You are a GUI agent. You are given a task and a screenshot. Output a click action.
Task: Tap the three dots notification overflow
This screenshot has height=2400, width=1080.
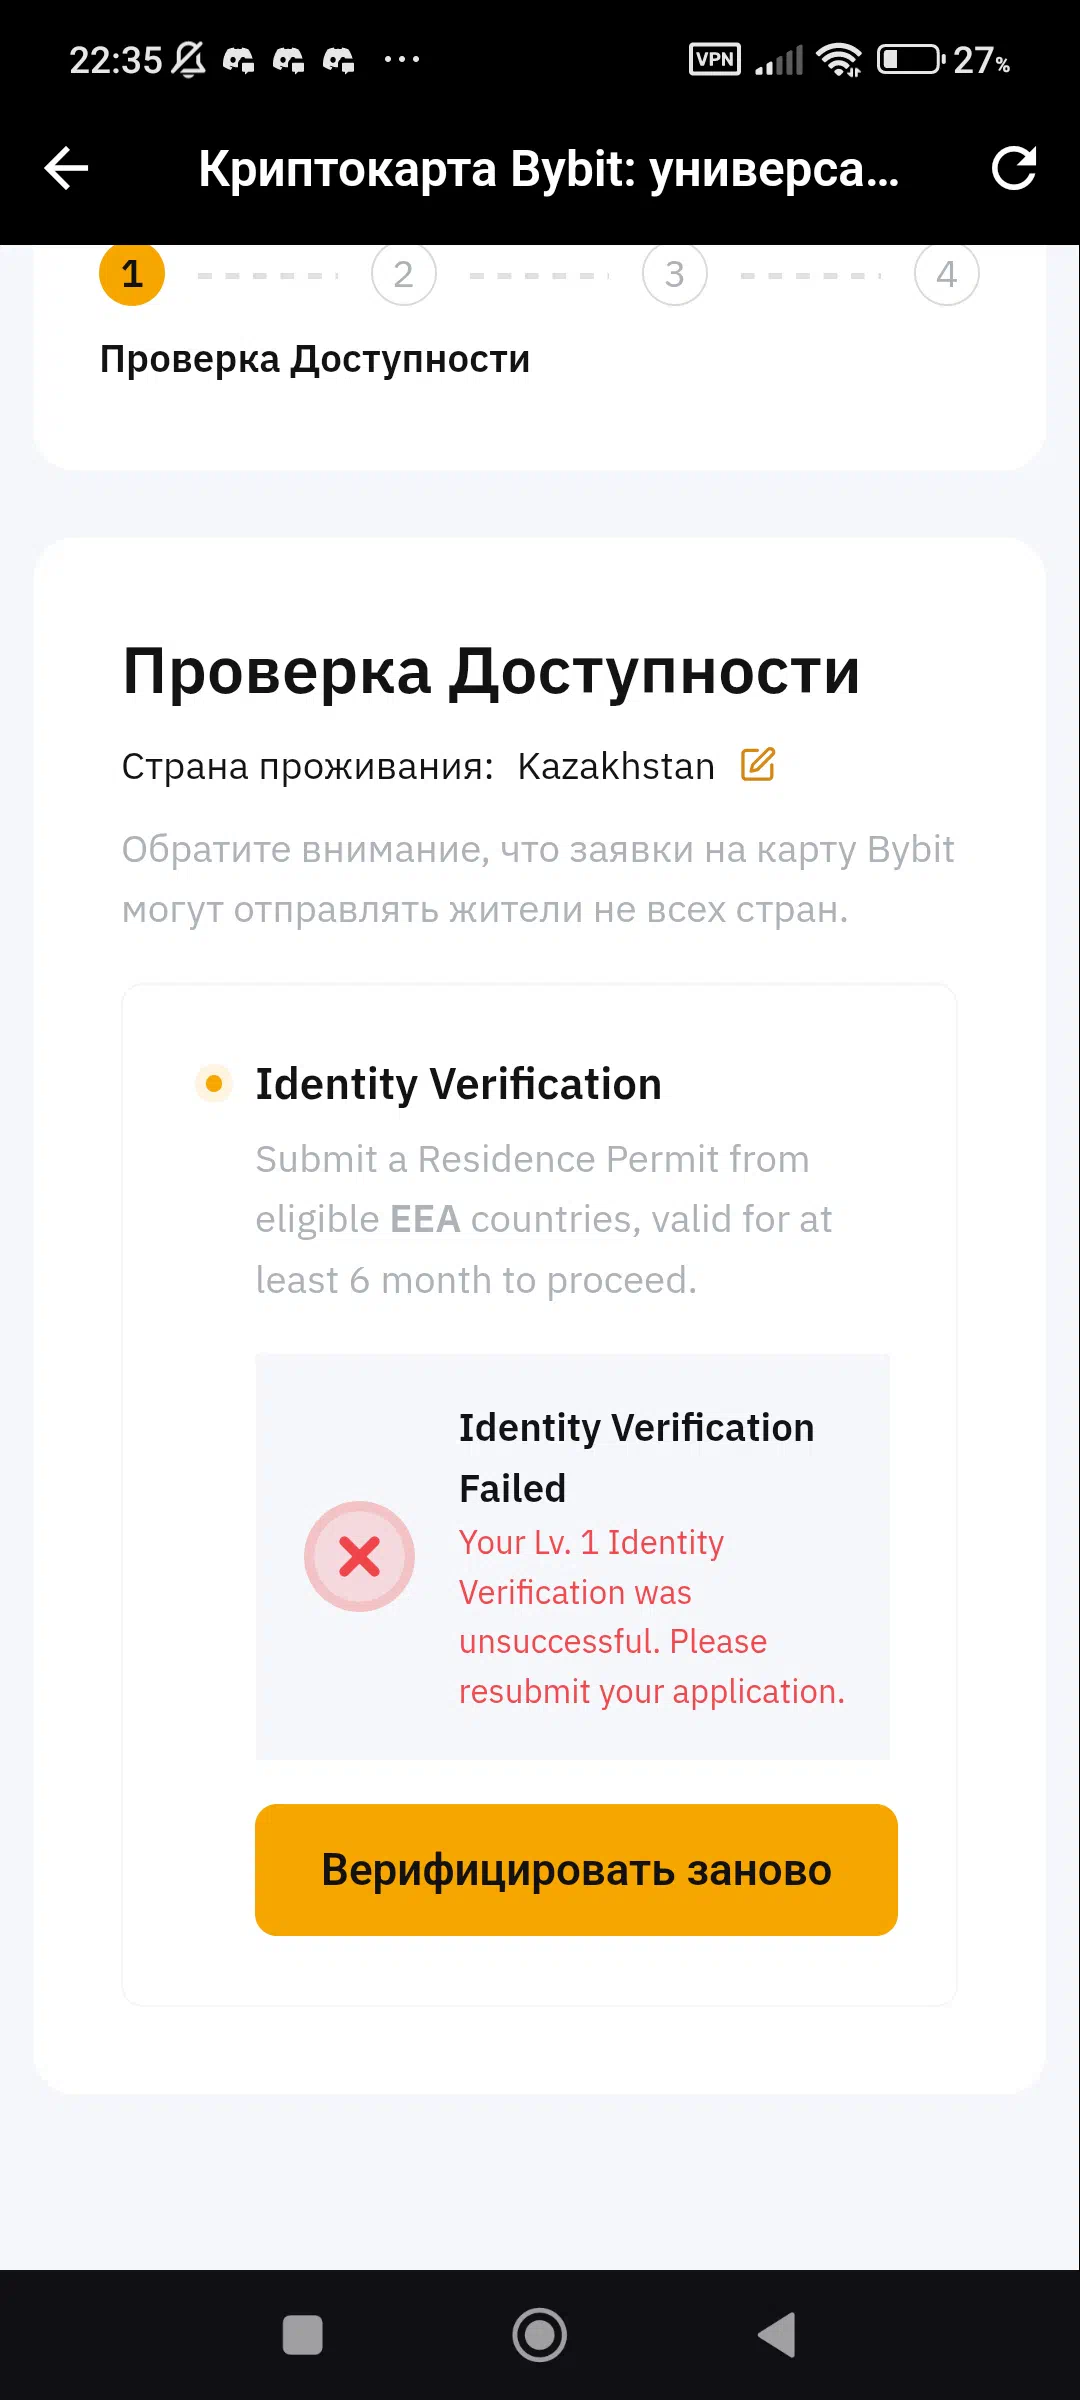(402, 60)
